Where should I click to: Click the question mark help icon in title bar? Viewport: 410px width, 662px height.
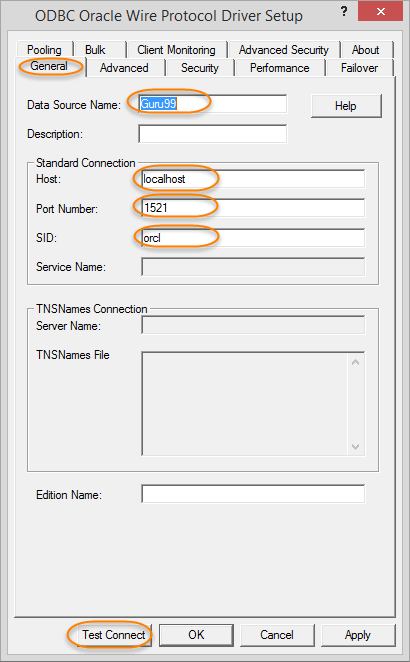[x=344, y=11]
